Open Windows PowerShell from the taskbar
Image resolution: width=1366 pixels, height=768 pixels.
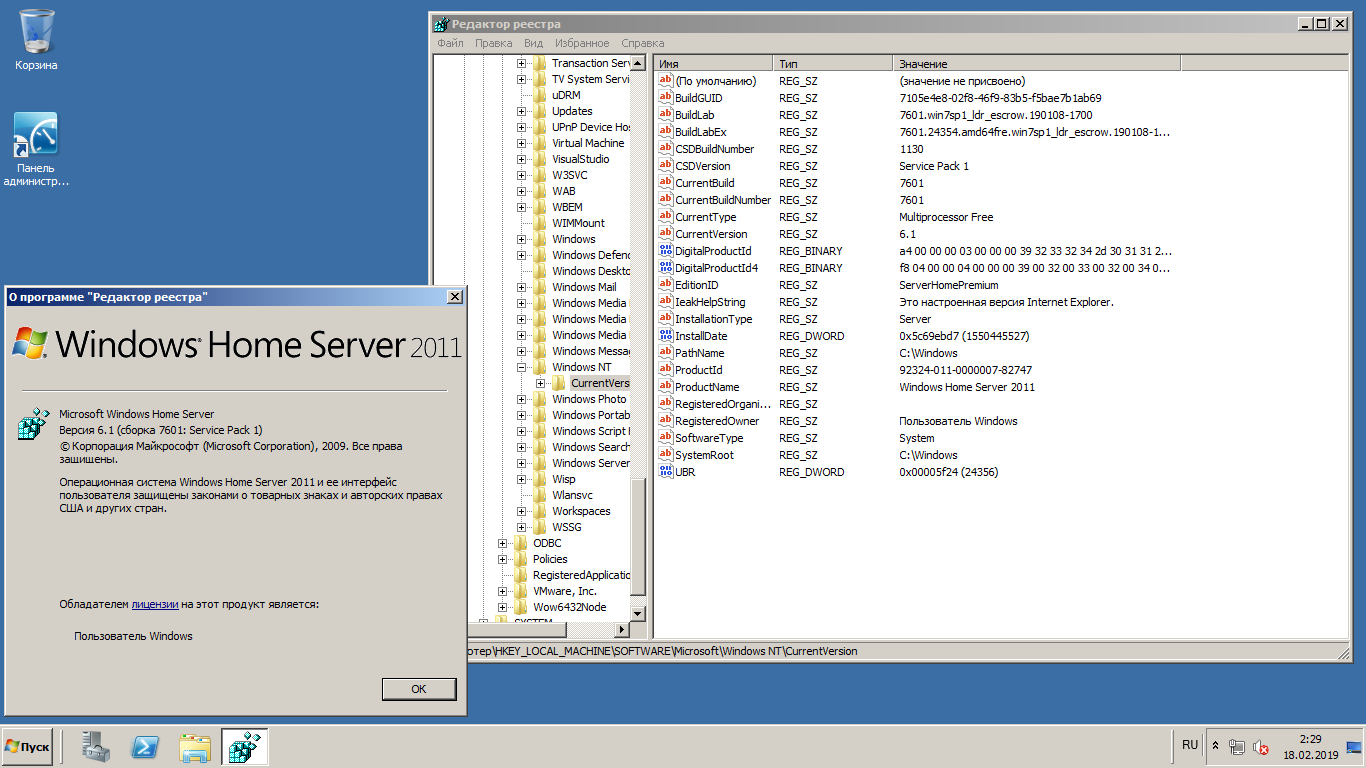(146, 747)
